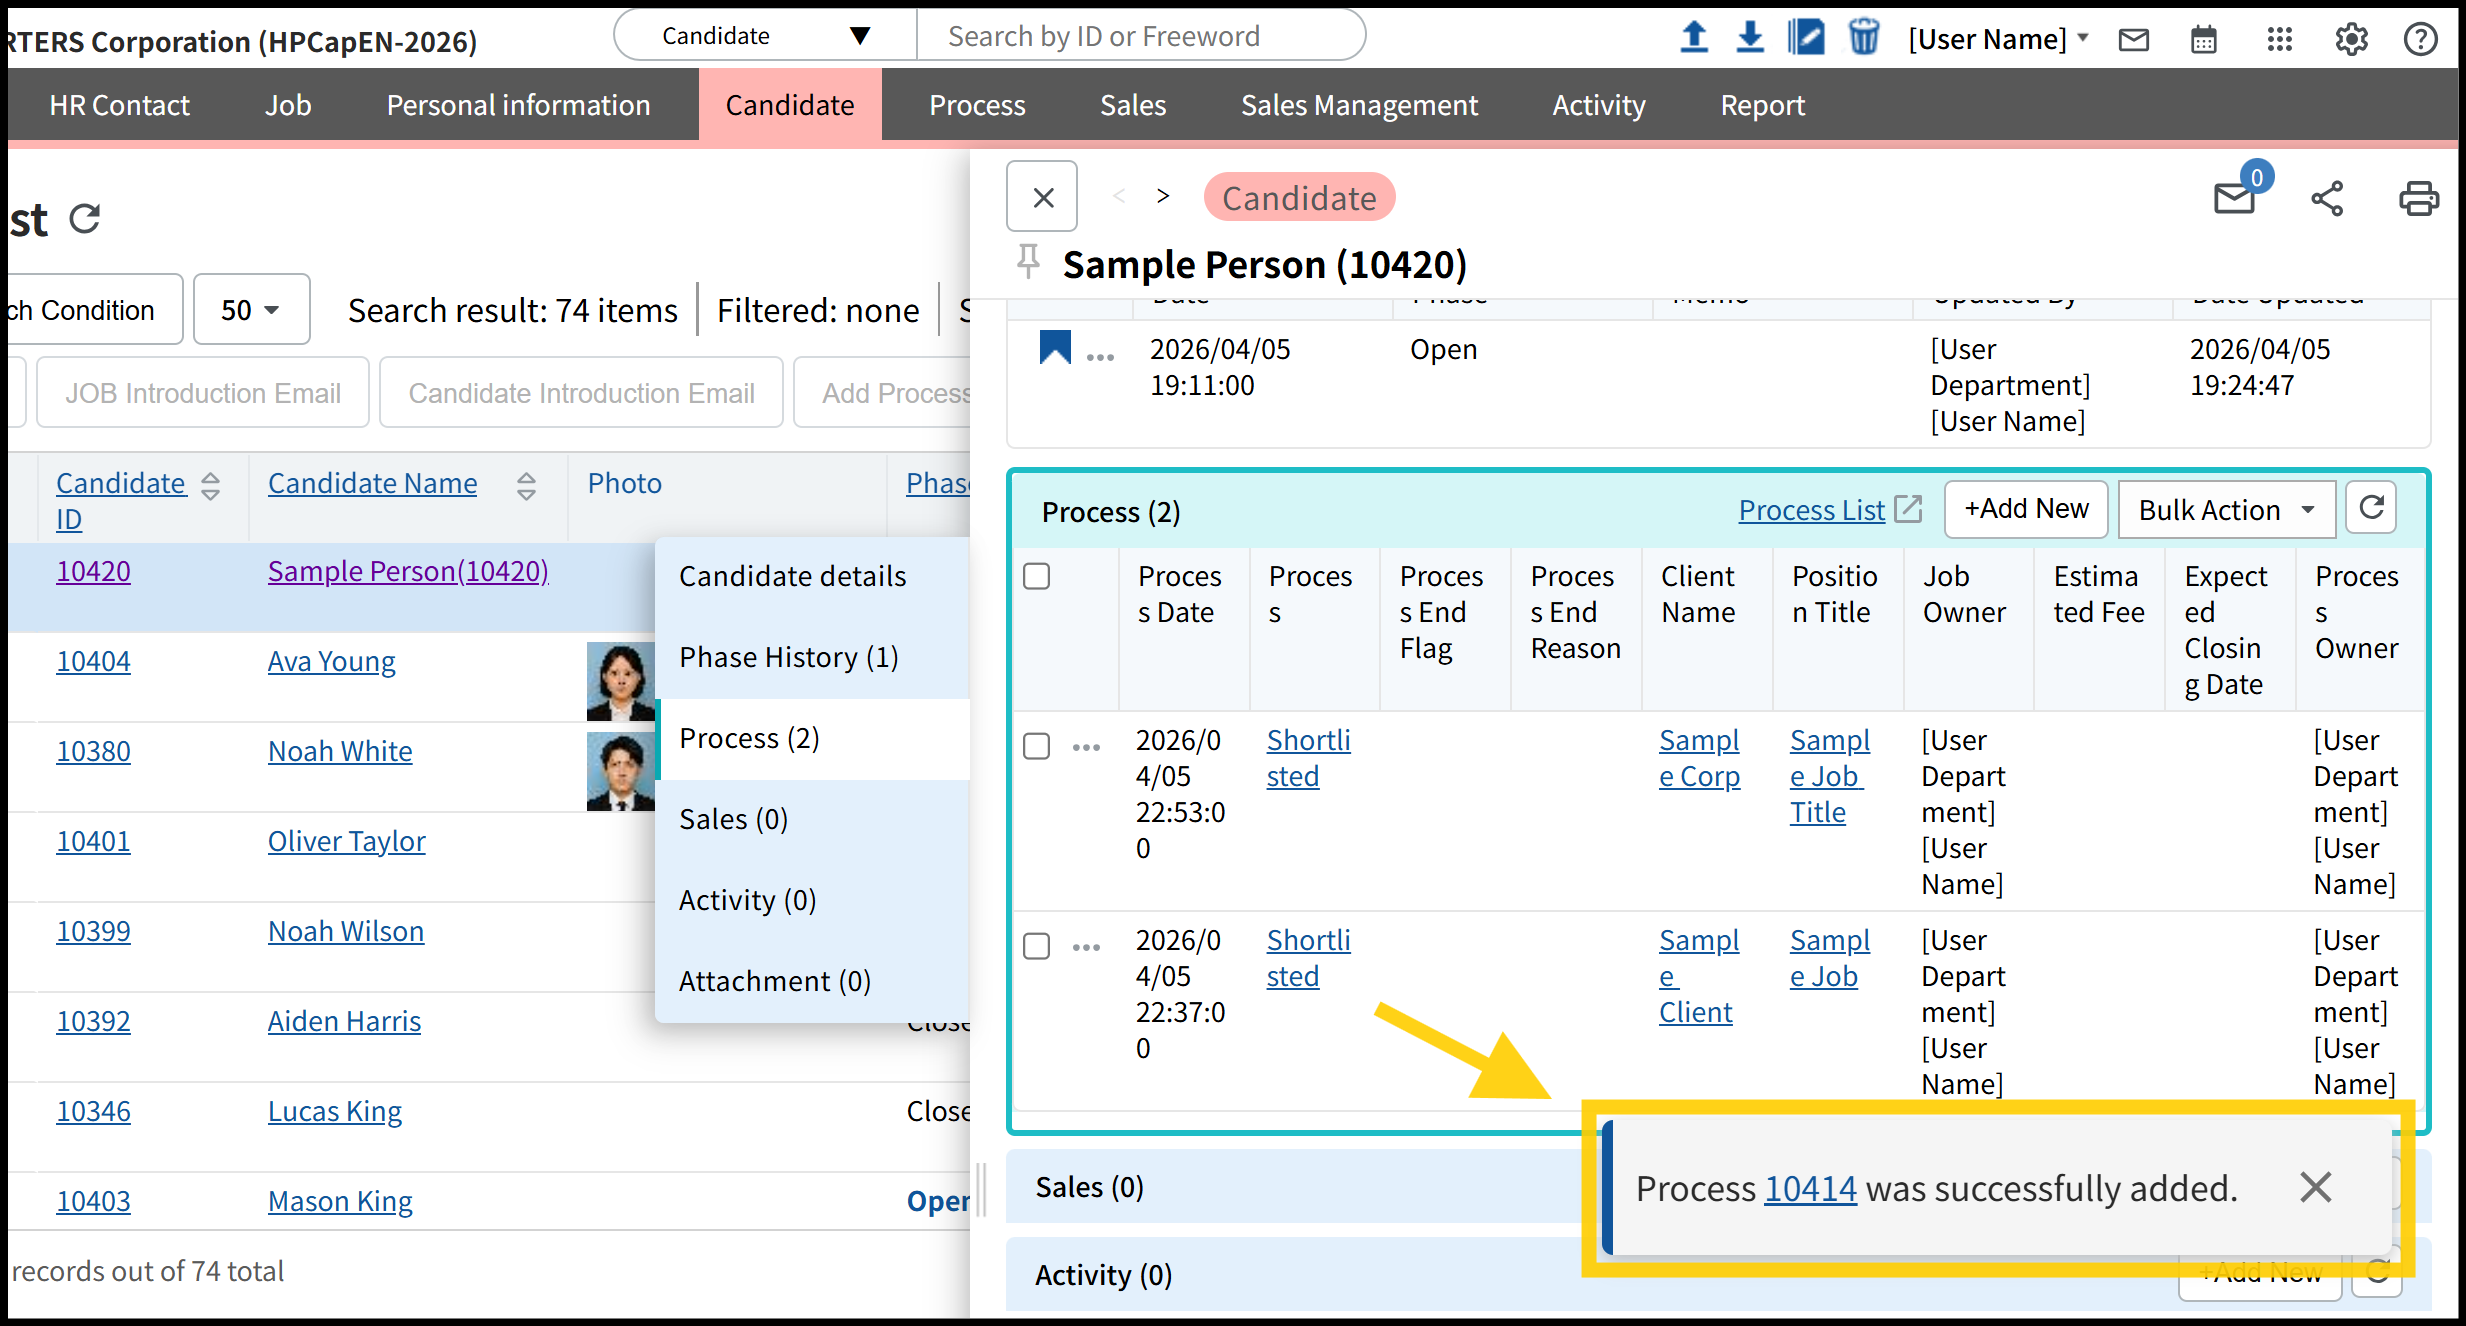Open the Bulk Action dropdown
Image resolution: width=2466 pixels, height=1326 pixels.
[2226, 510]
